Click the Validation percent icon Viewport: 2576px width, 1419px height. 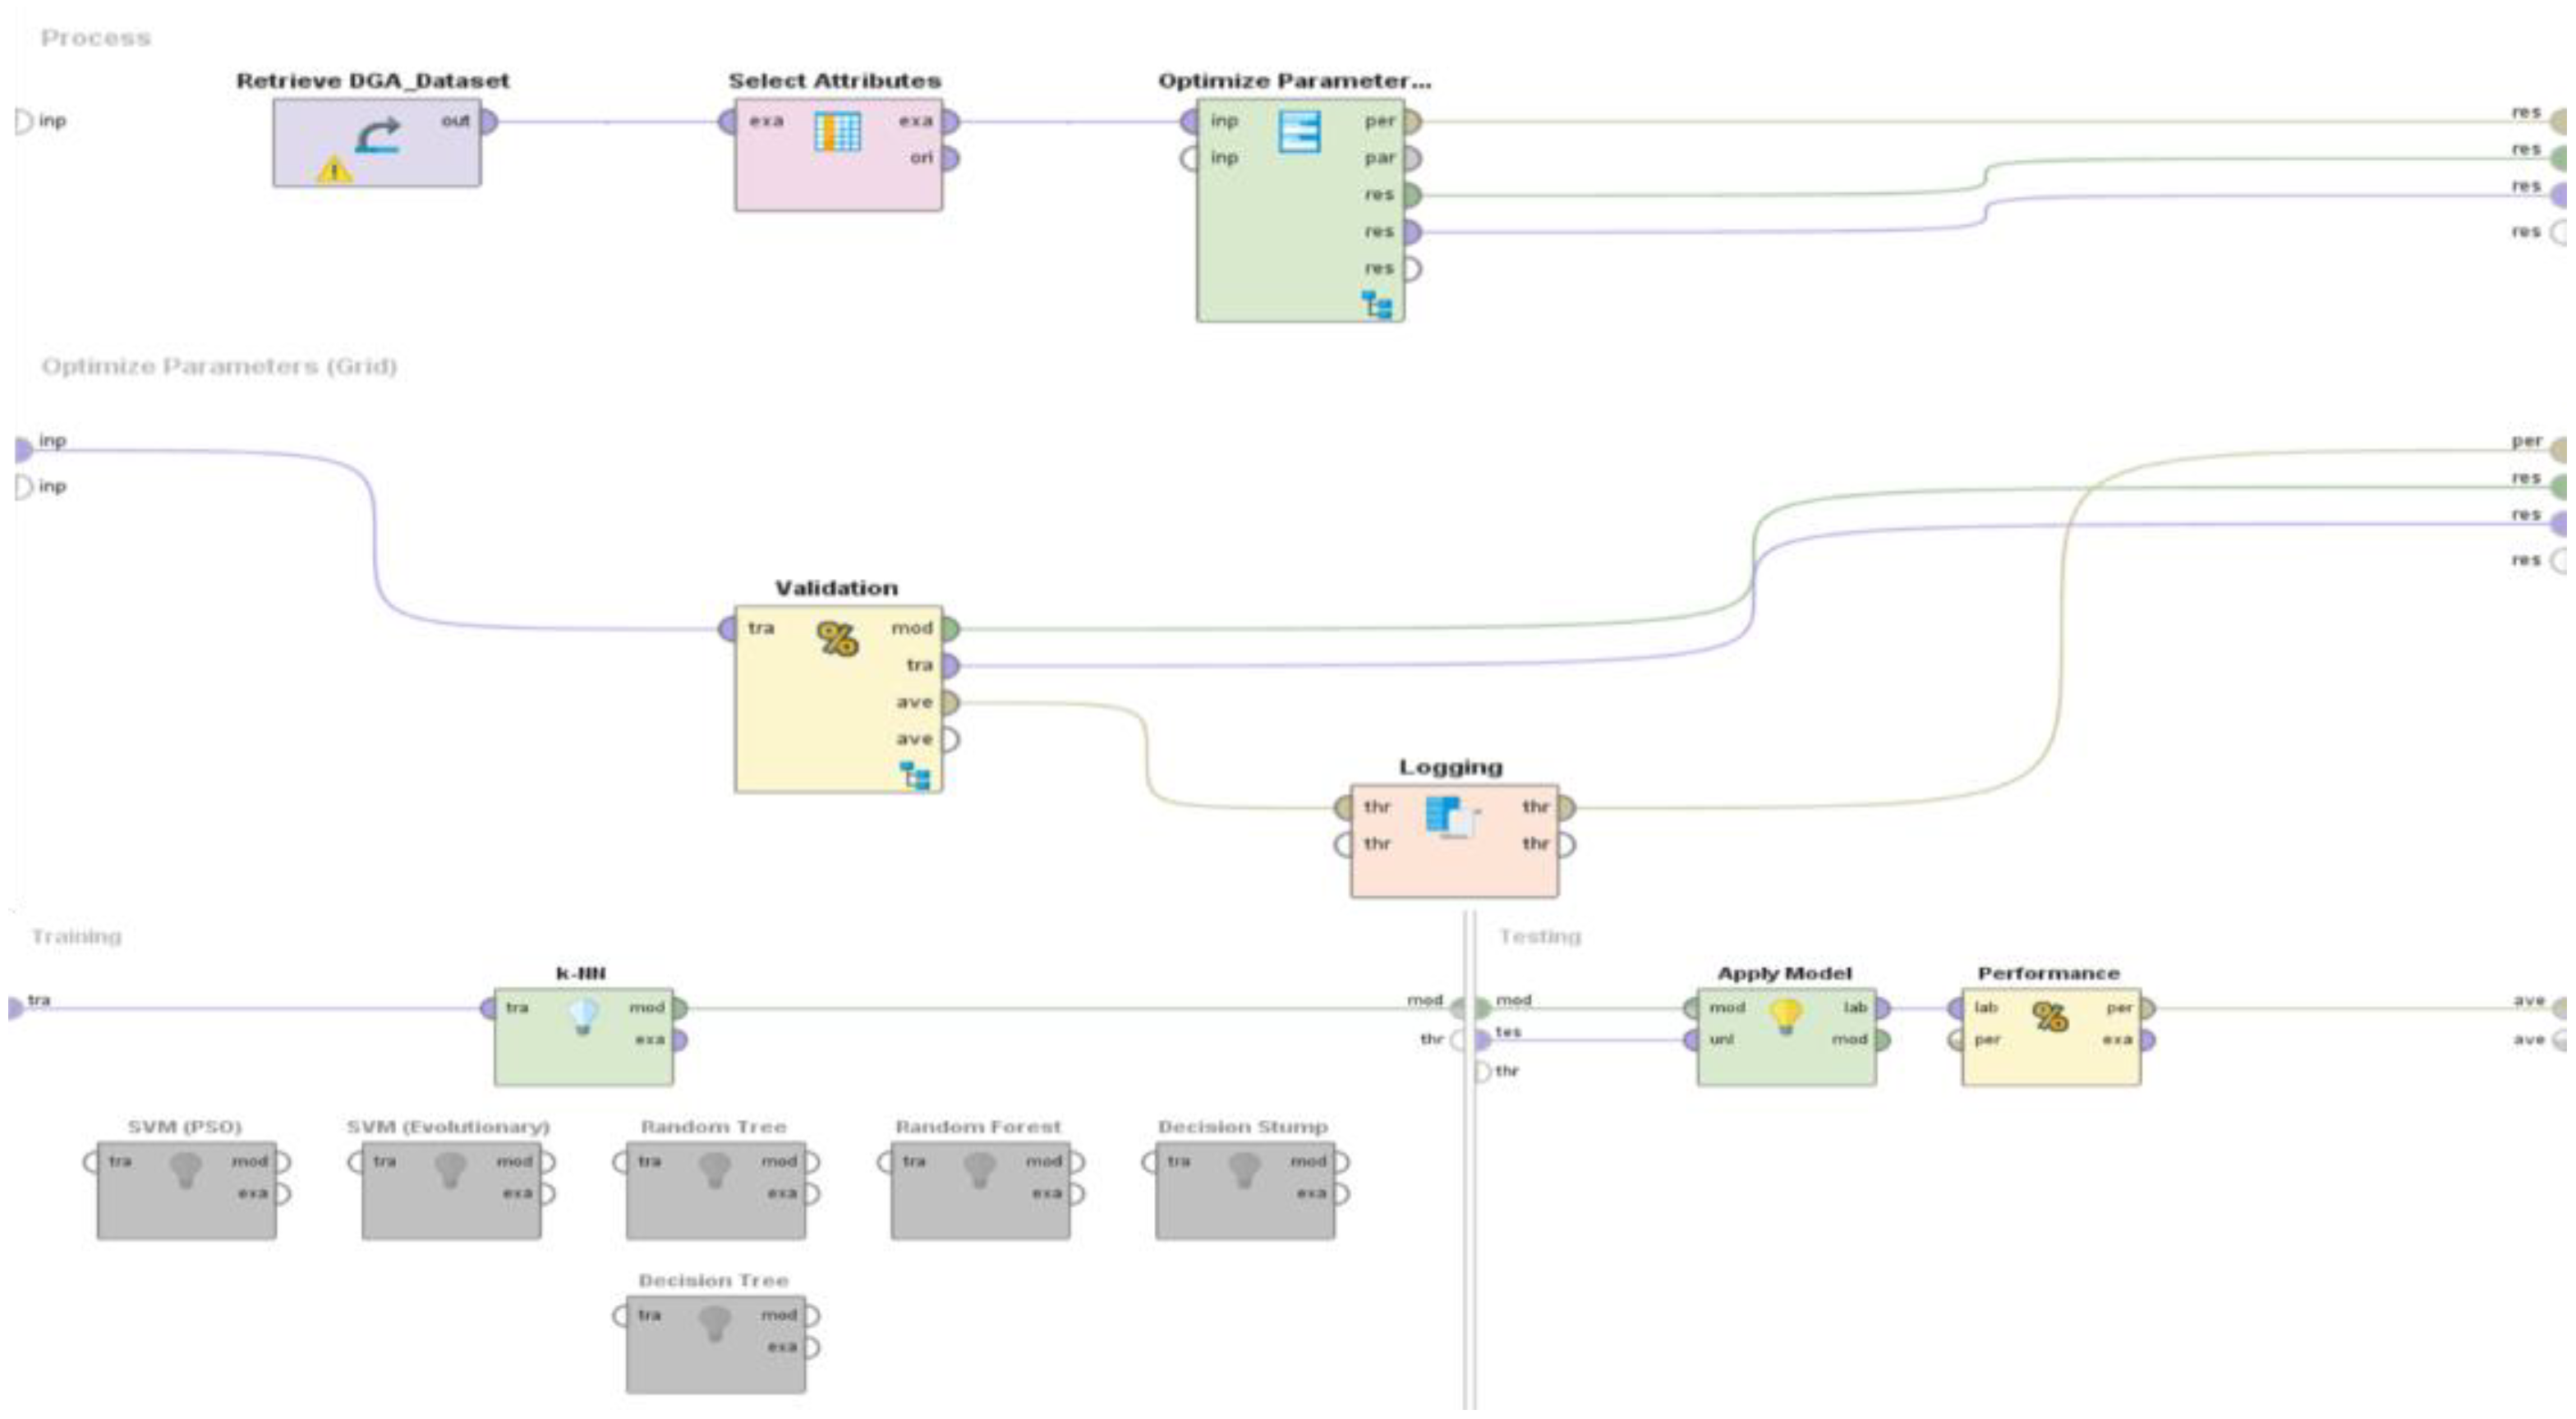(x=837, y=638)
